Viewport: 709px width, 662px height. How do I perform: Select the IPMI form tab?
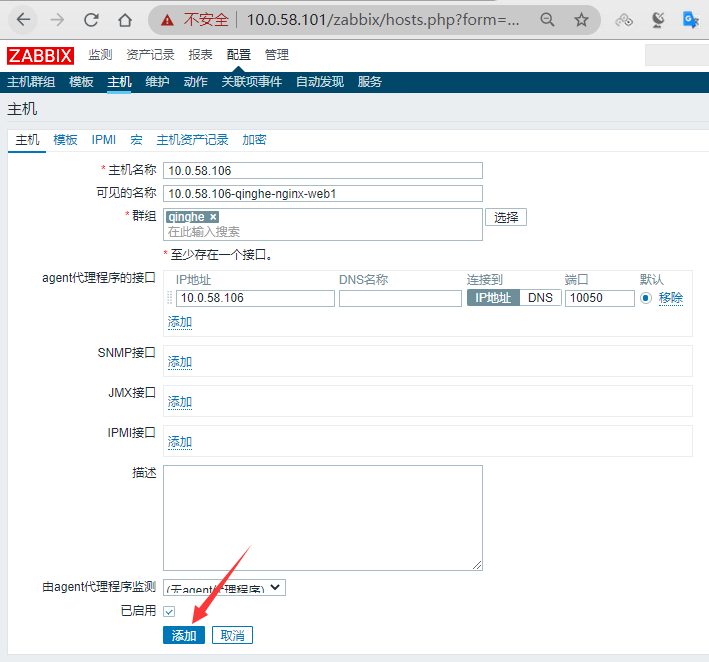(104, 140)
